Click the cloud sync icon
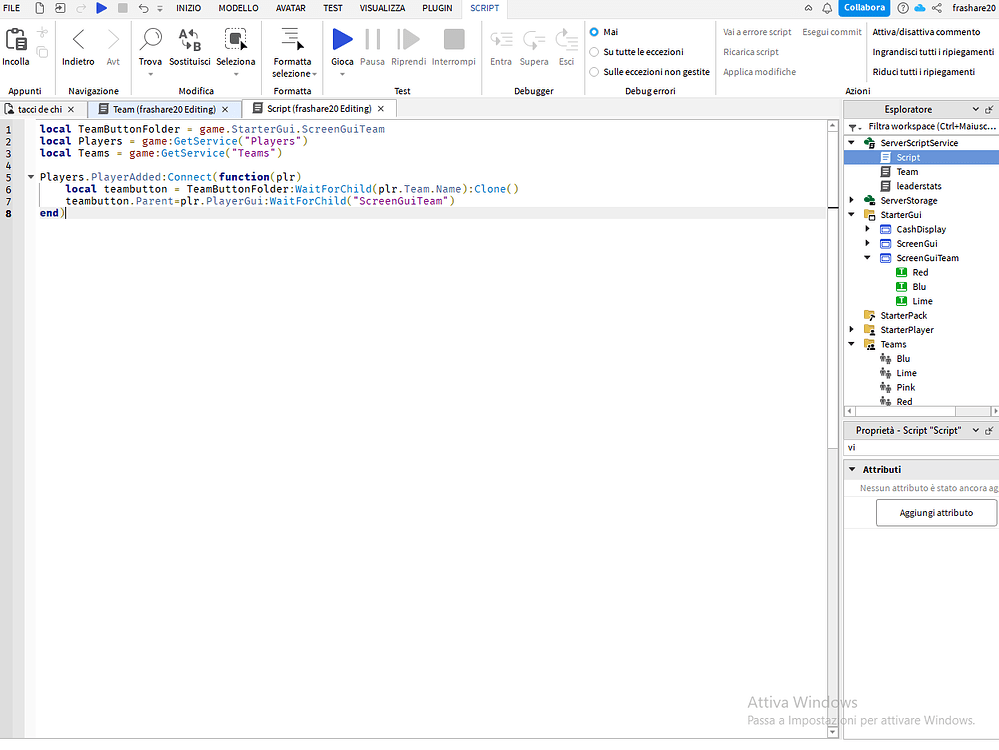Viewport: 999px width, 750px height. pos(919,8)
